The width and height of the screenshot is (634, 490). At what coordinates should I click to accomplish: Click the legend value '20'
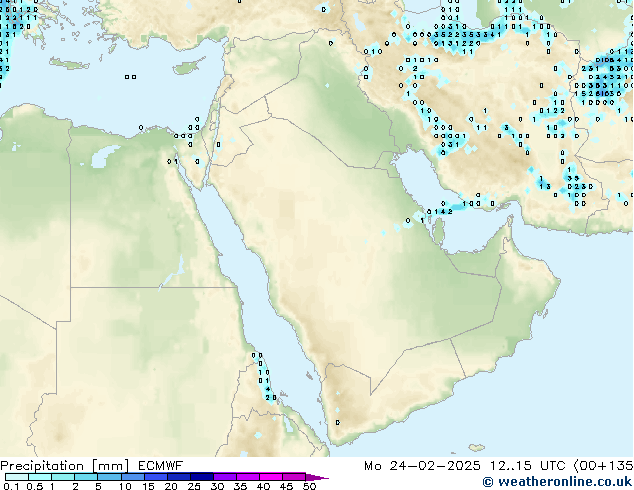click(171, 486)
